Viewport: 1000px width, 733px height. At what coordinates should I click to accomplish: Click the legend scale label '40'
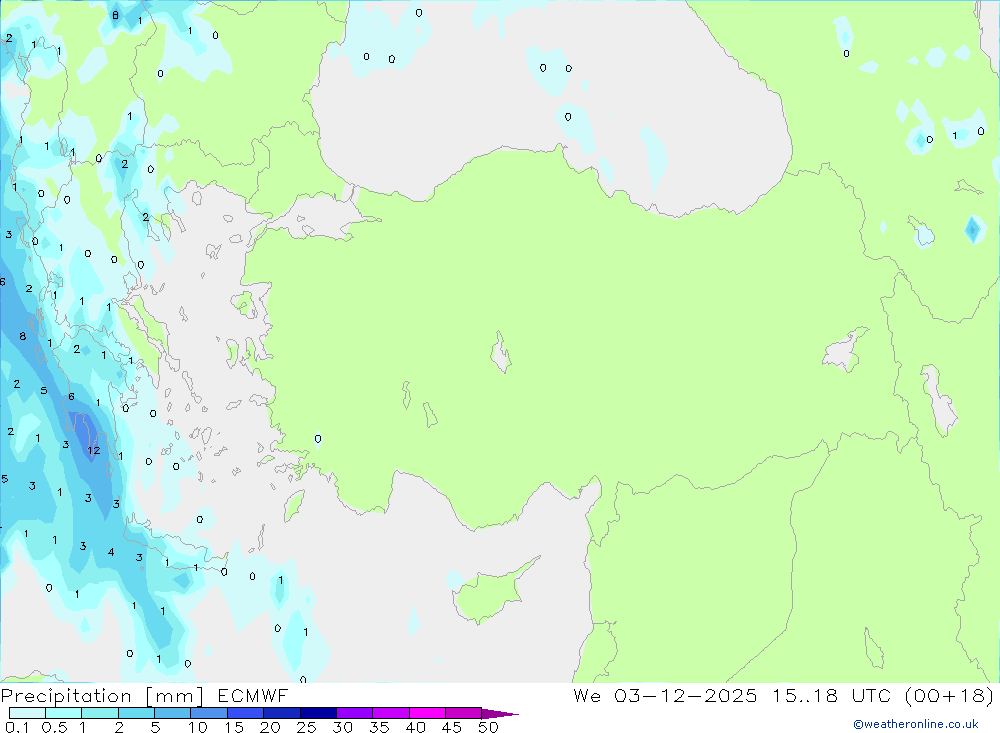click(416, 727)
